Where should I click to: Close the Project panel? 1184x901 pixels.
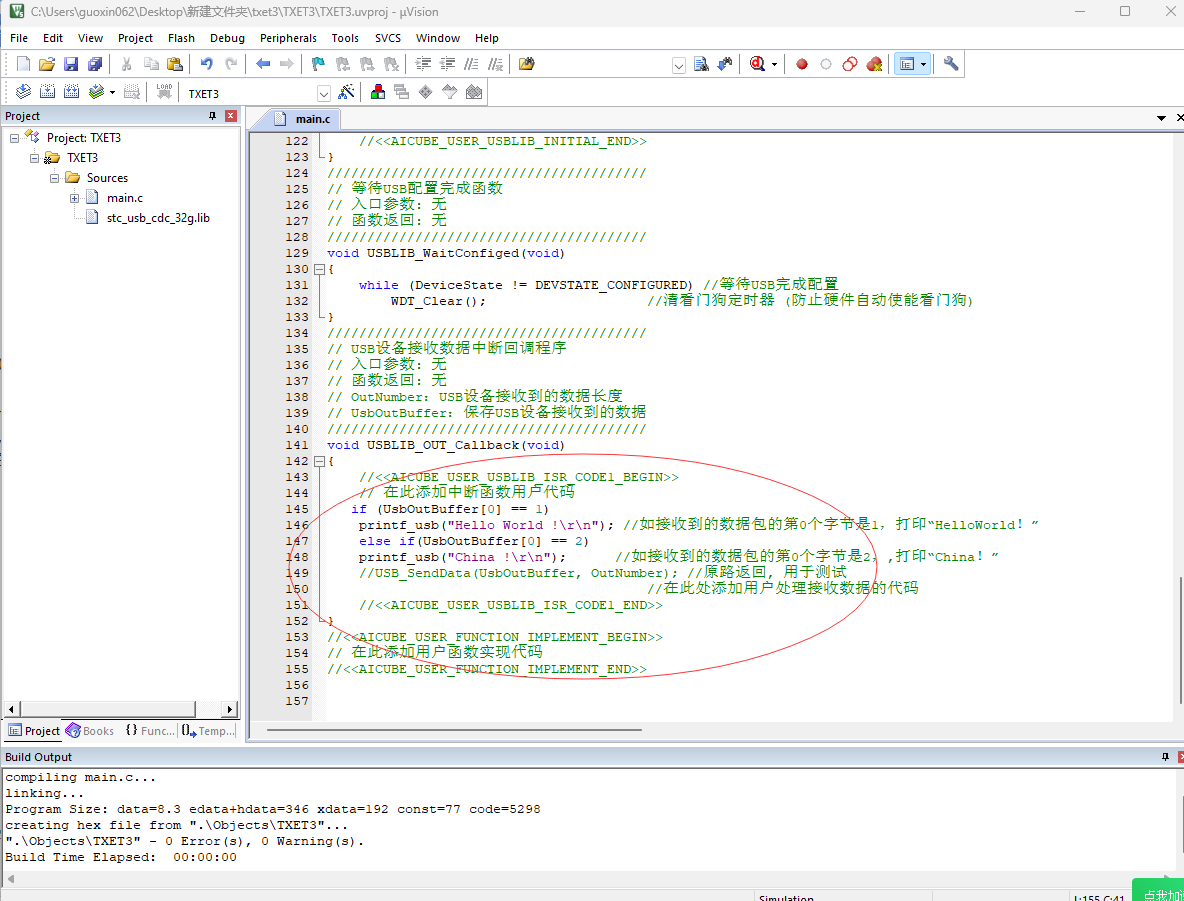[231, 116]
